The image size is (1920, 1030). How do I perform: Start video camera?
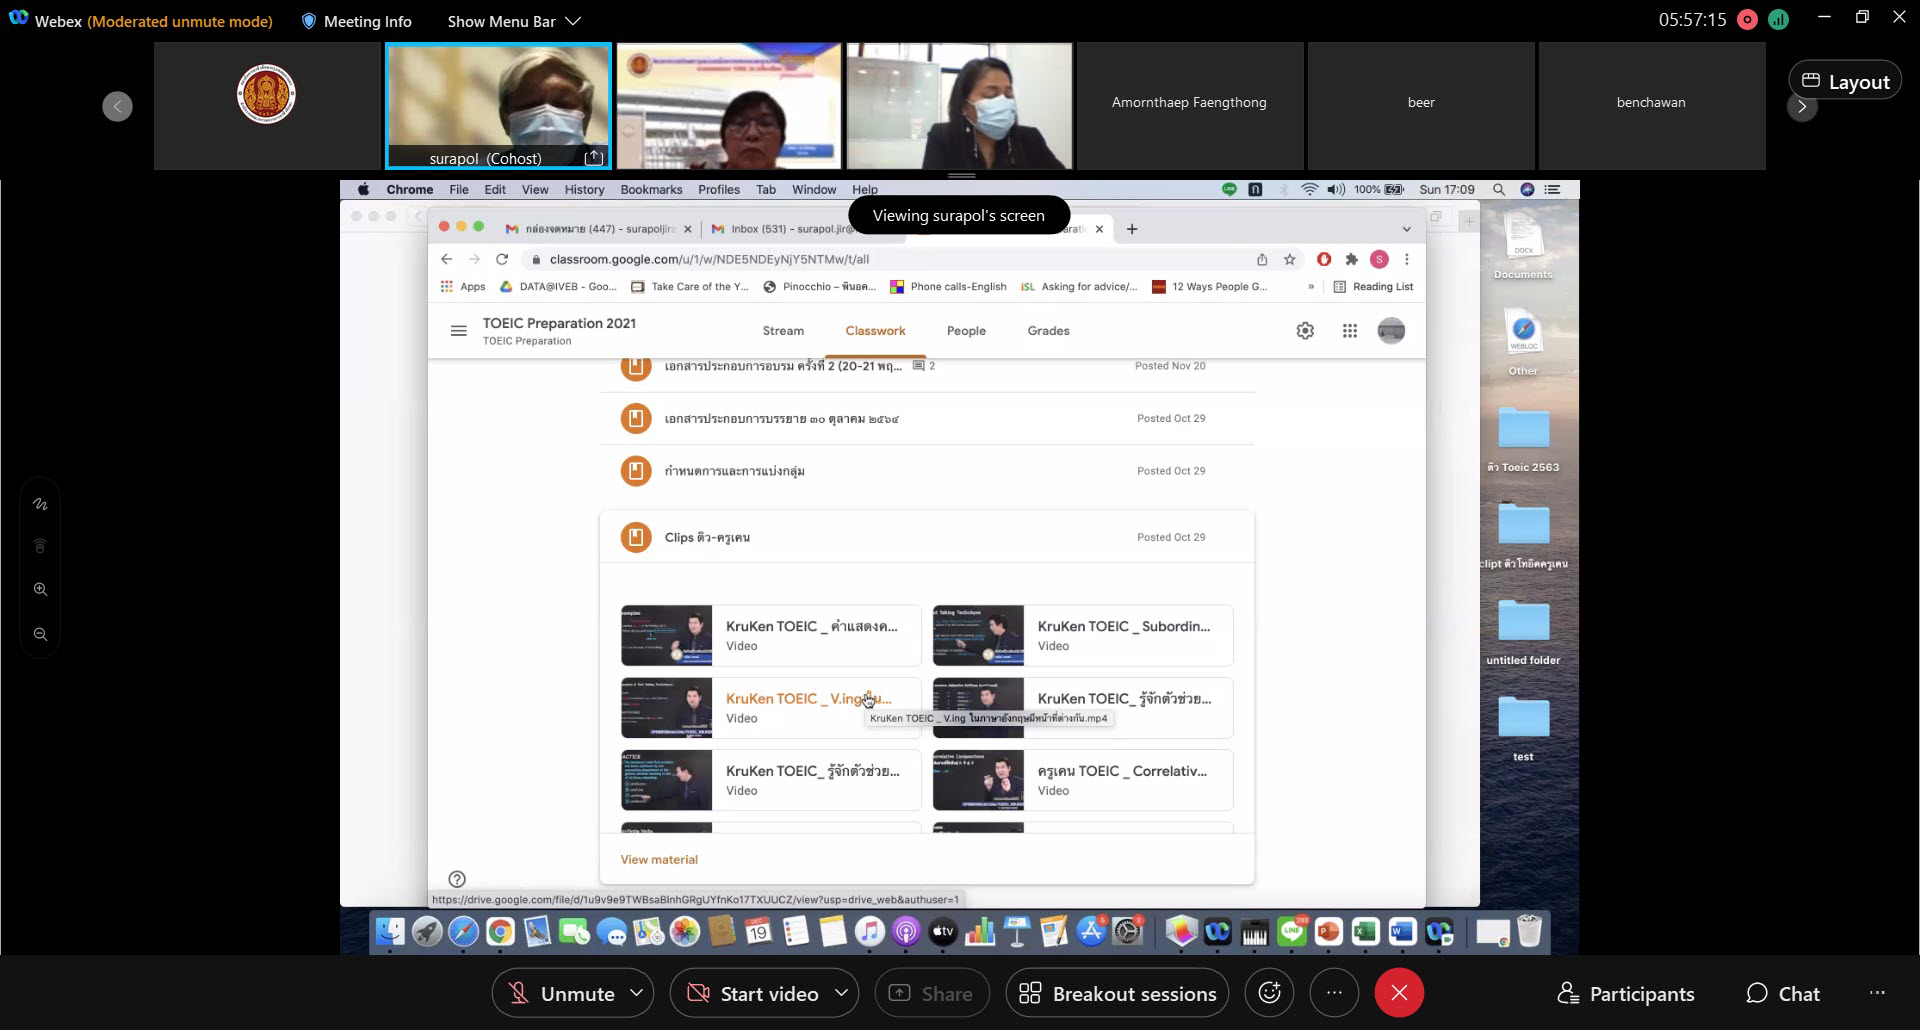[x=753, y=993]
